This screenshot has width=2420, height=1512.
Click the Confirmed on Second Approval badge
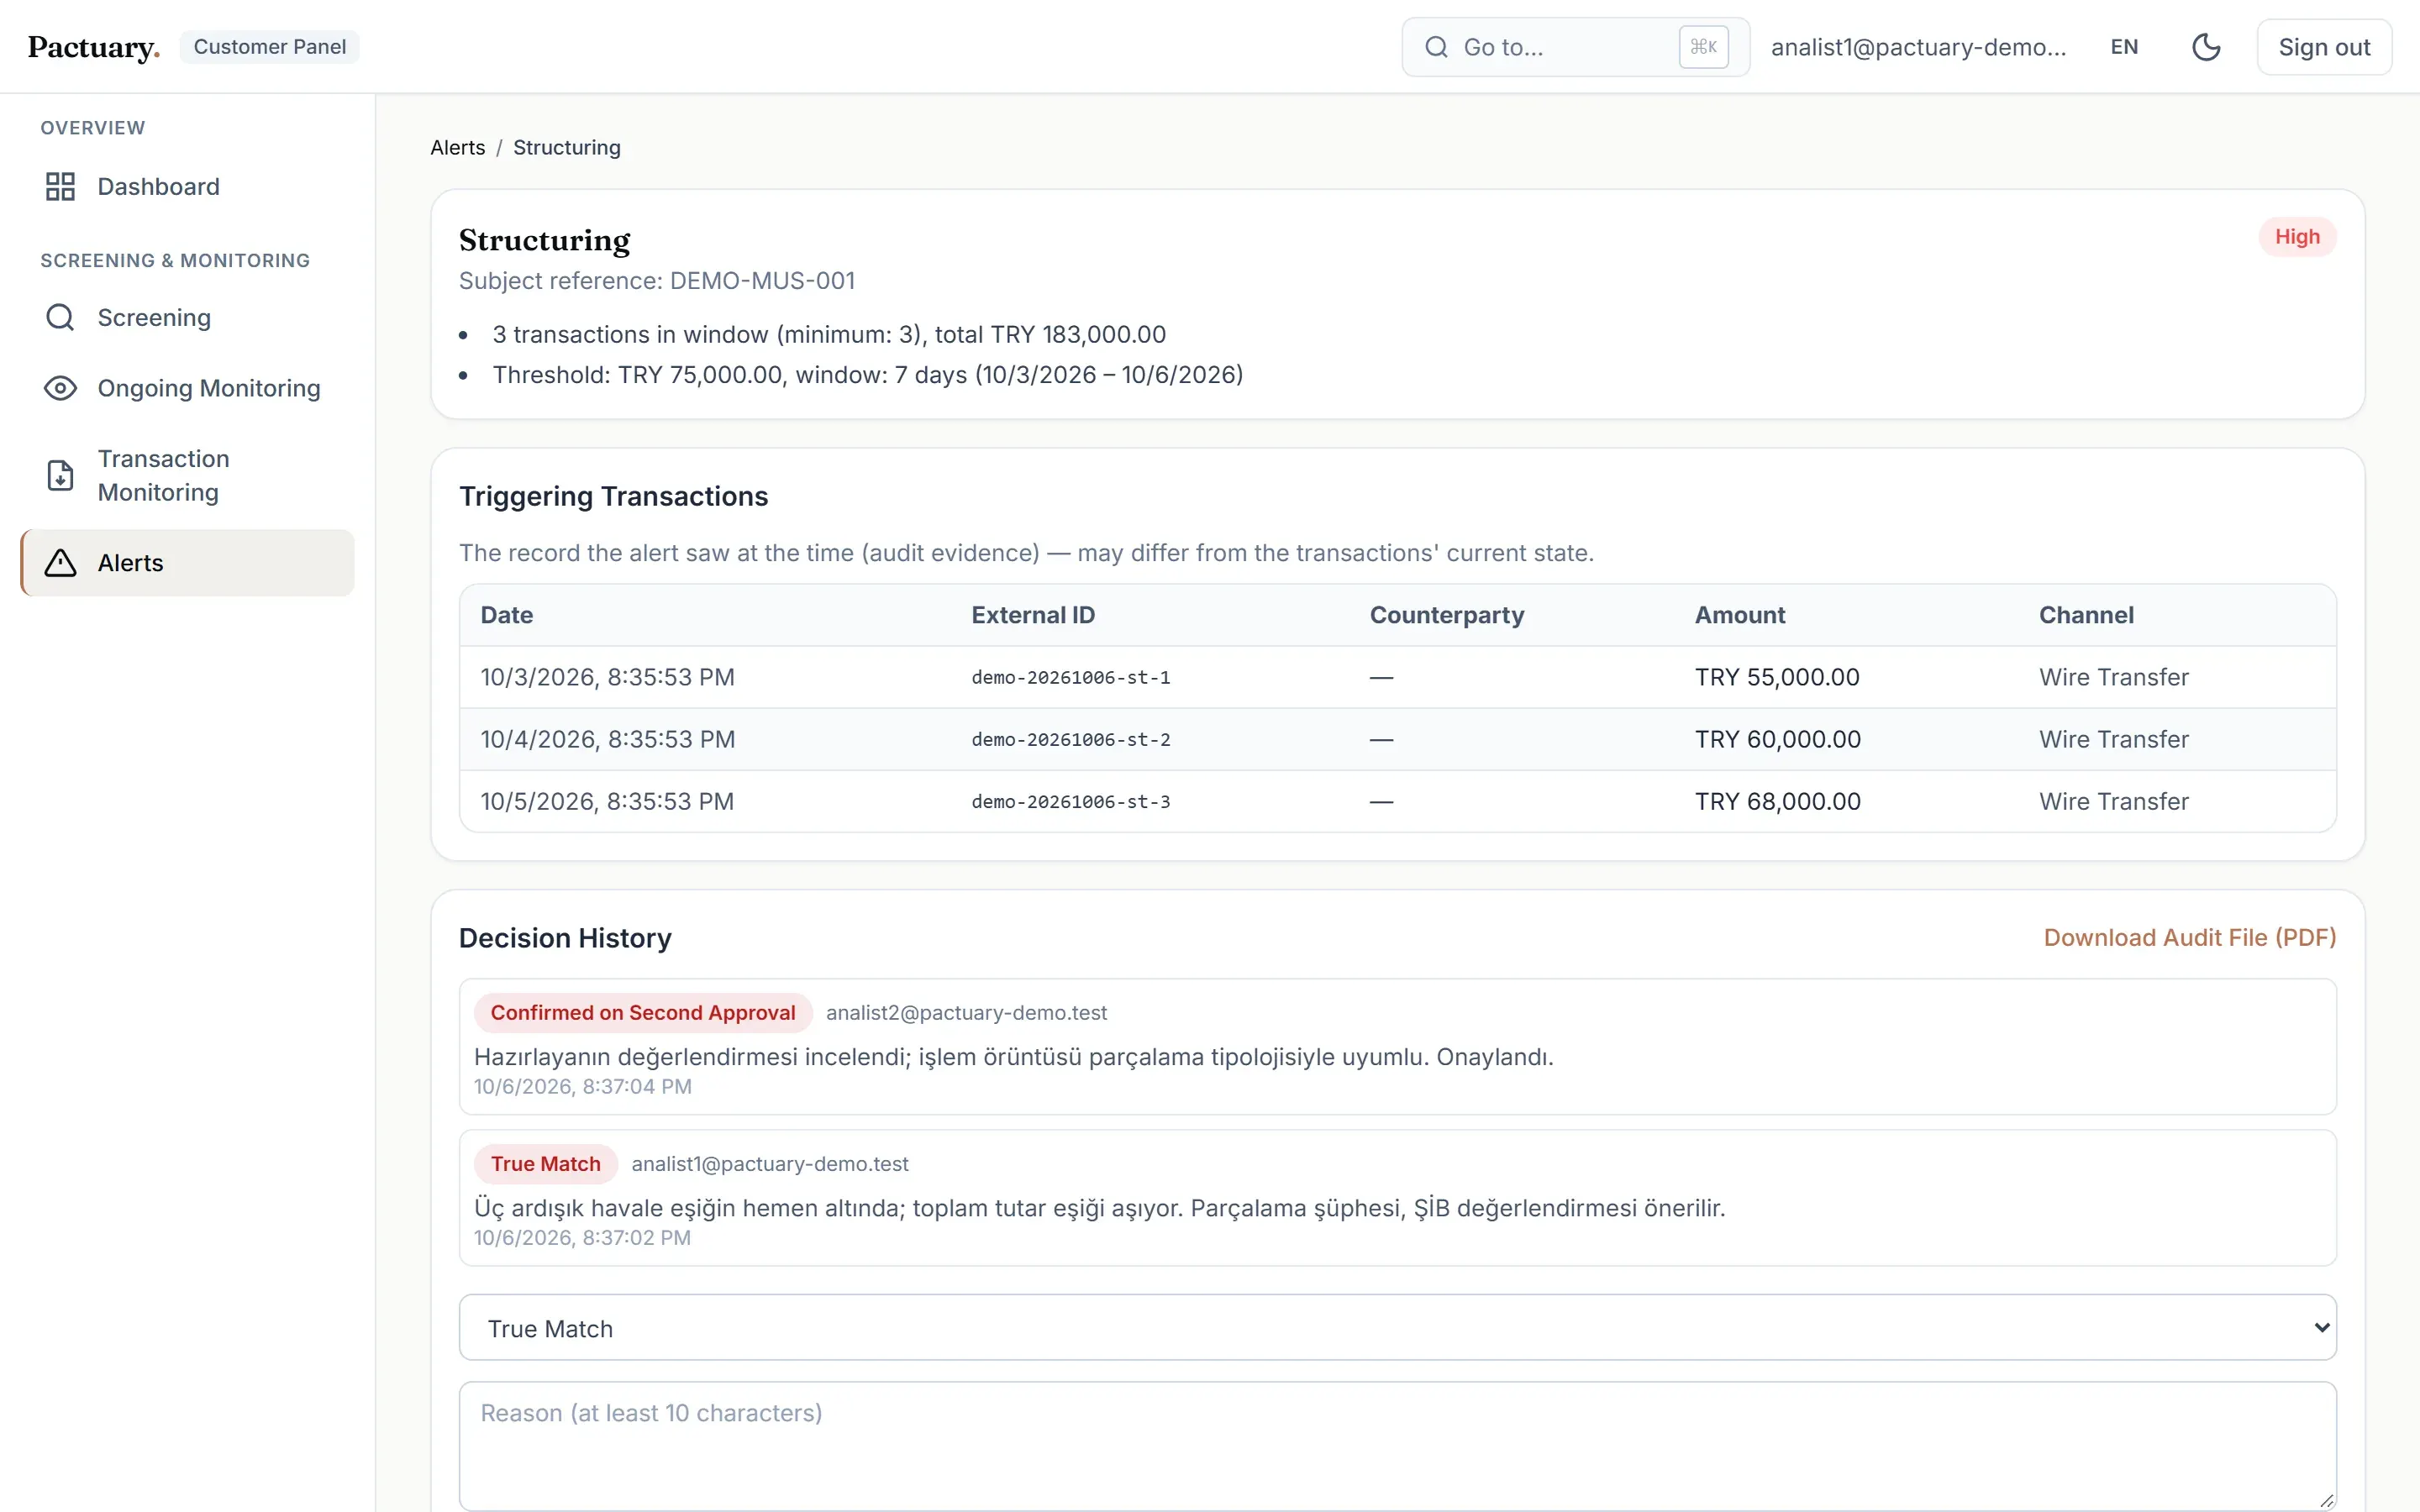click(x=643, y=1013)
